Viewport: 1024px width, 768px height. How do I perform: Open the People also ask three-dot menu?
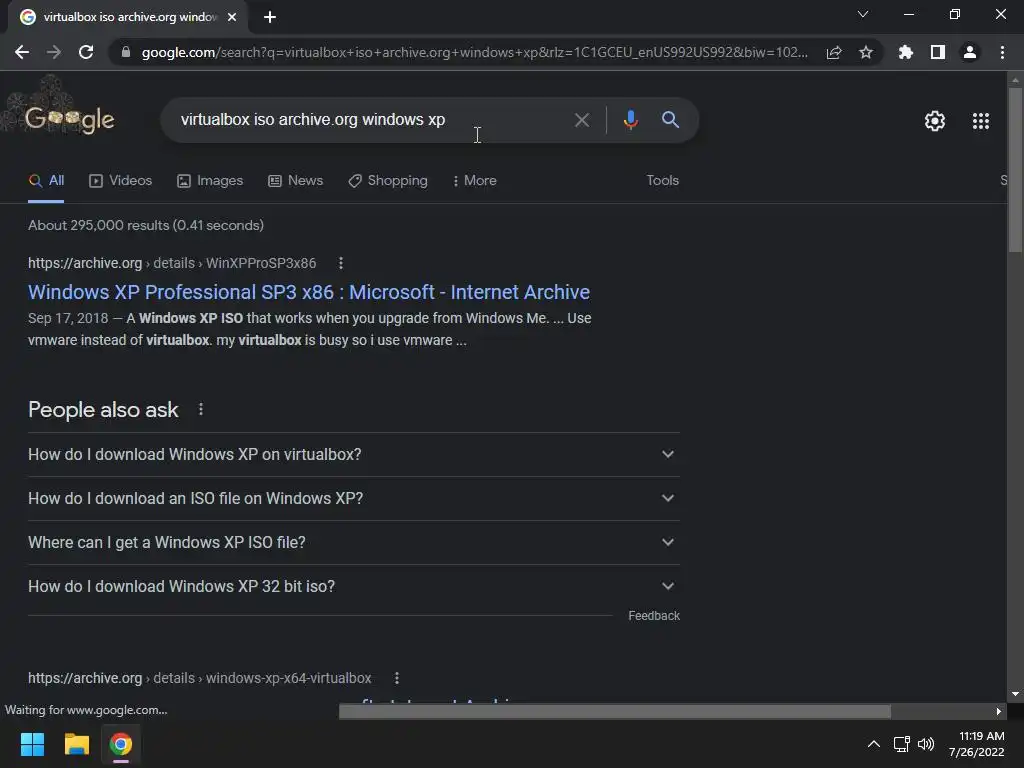pos(200,409)
